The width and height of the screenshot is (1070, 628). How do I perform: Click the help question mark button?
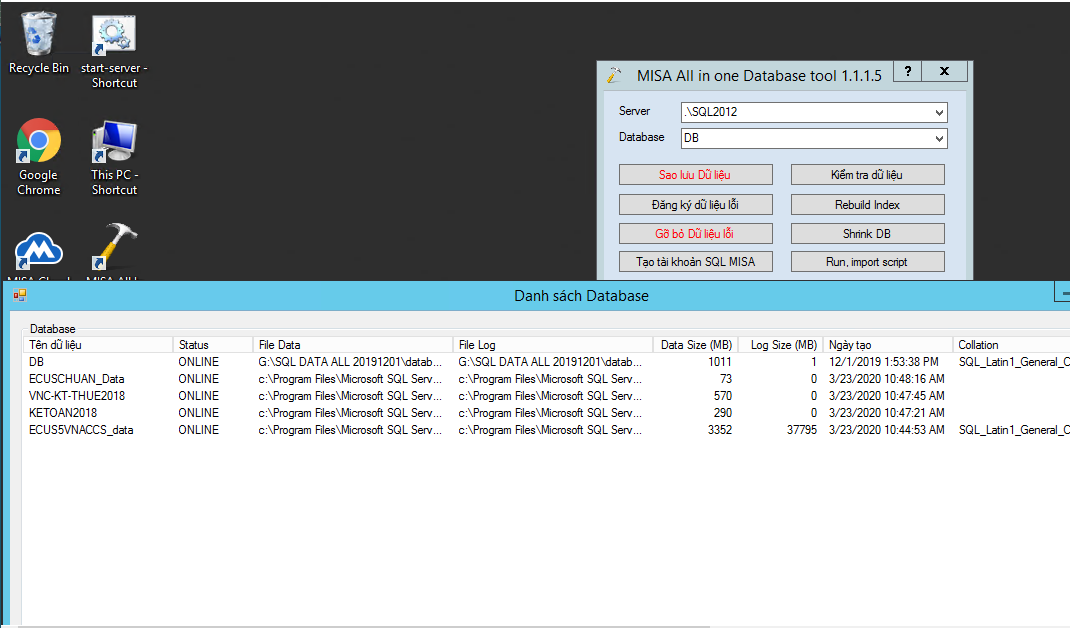coord(908,71)
